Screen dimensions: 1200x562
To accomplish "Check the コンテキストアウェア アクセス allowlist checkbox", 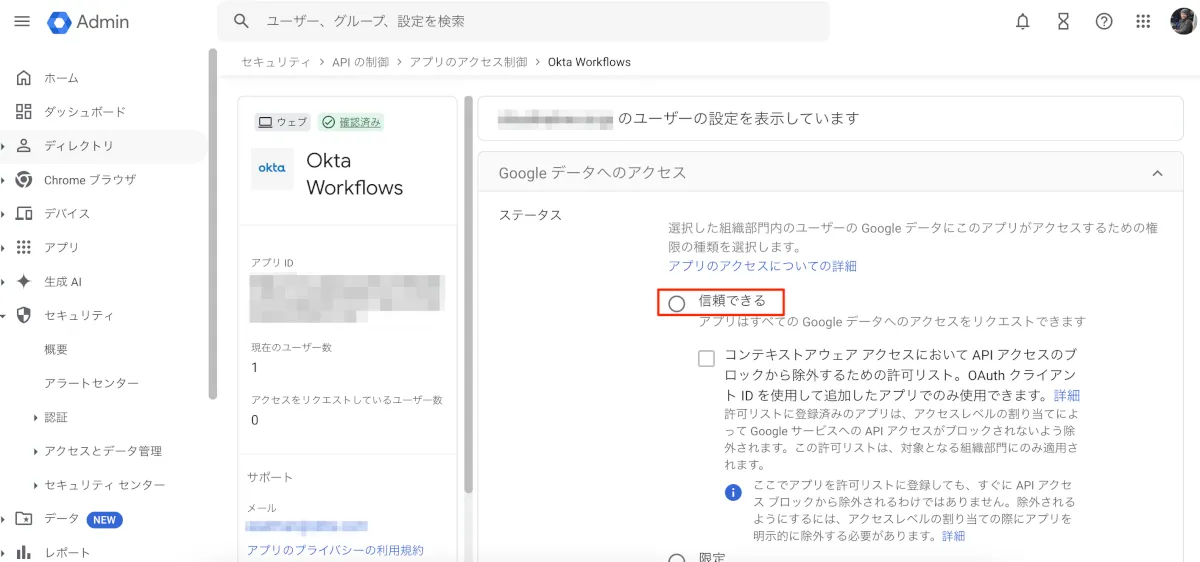I will coord(707,357).
